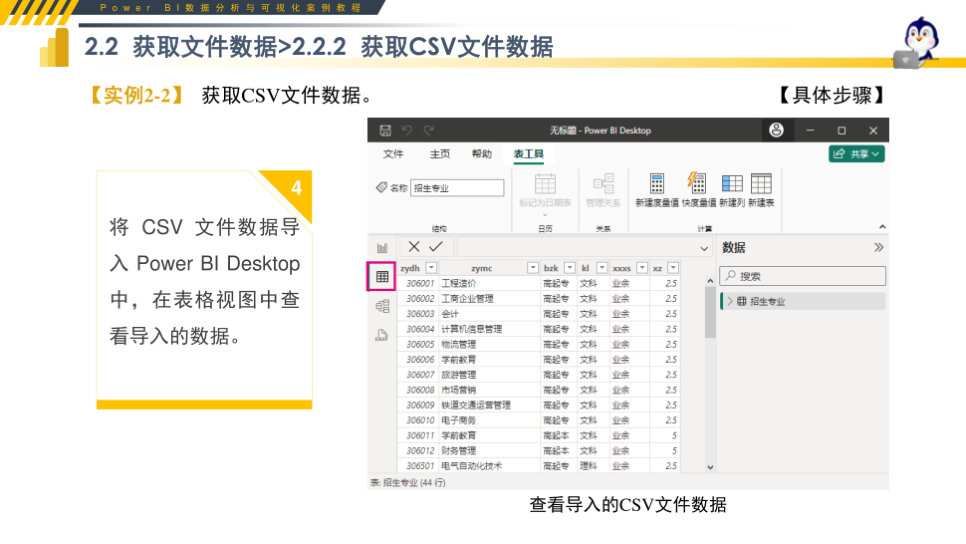
Task: Click the search magnifier icon in 数据 pane
Action: [731, 275]
